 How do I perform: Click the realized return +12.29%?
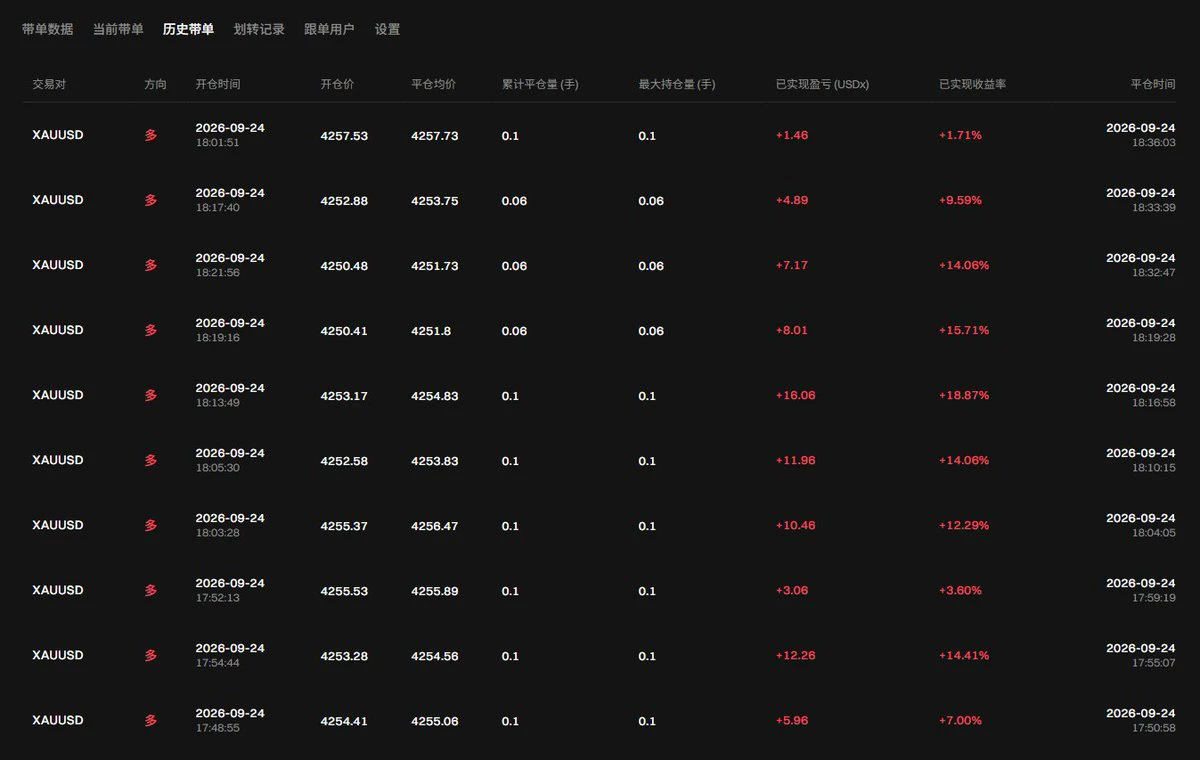[x=964, y=526]
